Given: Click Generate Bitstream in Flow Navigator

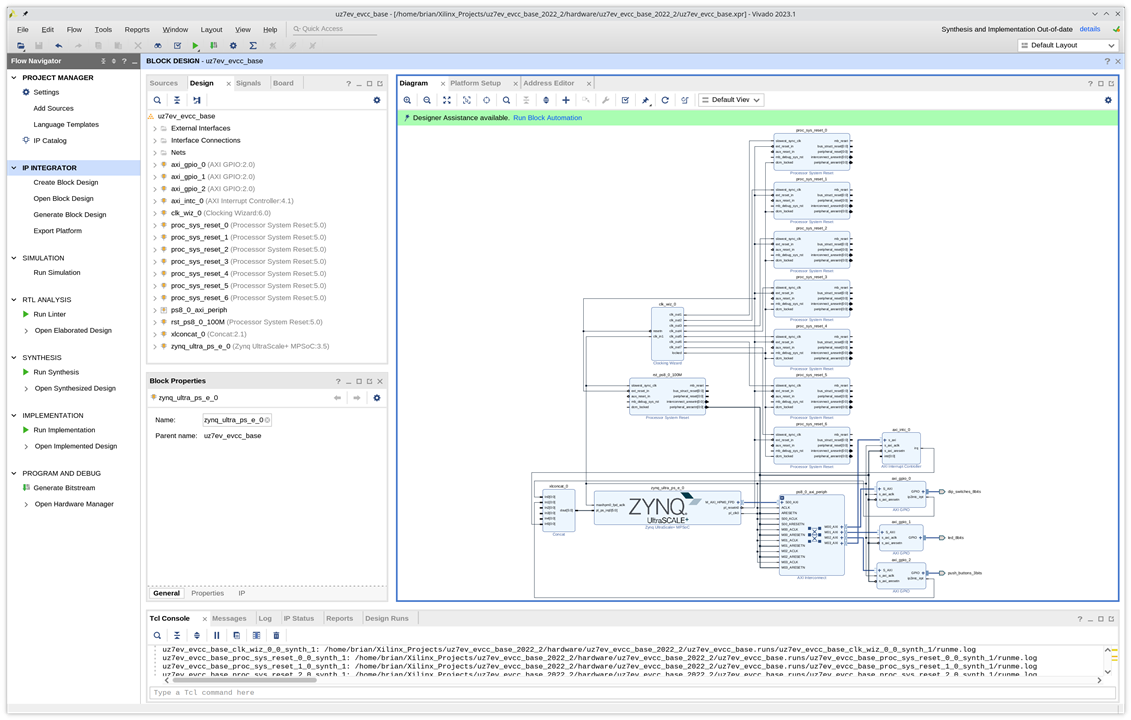Looking at the screenshot, I should click(64, 488).
